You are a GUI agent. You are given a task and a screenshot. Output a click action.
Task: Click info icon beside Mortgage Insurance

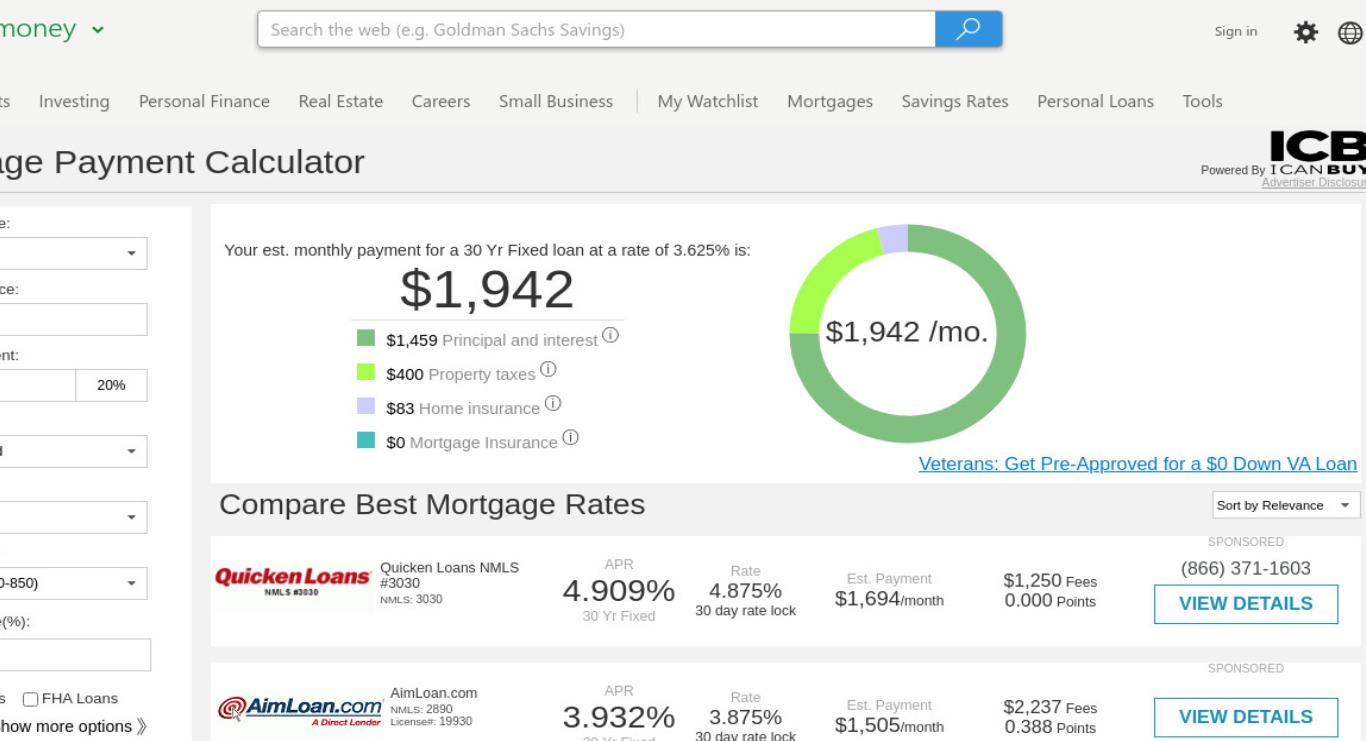point(571,437)
